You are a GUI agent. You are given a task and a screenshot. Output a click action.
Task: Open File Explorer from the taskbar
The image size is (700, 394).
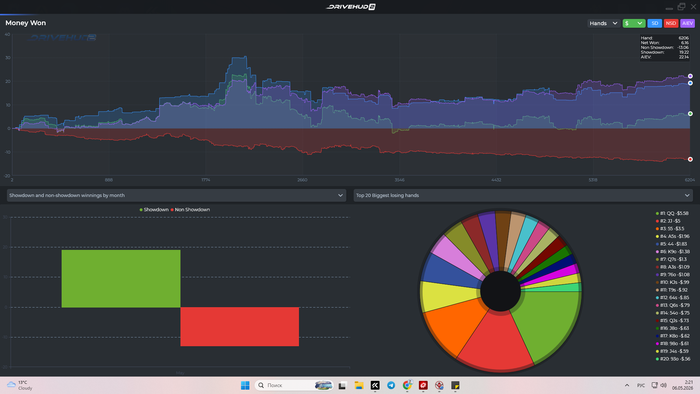pyautogui.click(x=359, y=386)
